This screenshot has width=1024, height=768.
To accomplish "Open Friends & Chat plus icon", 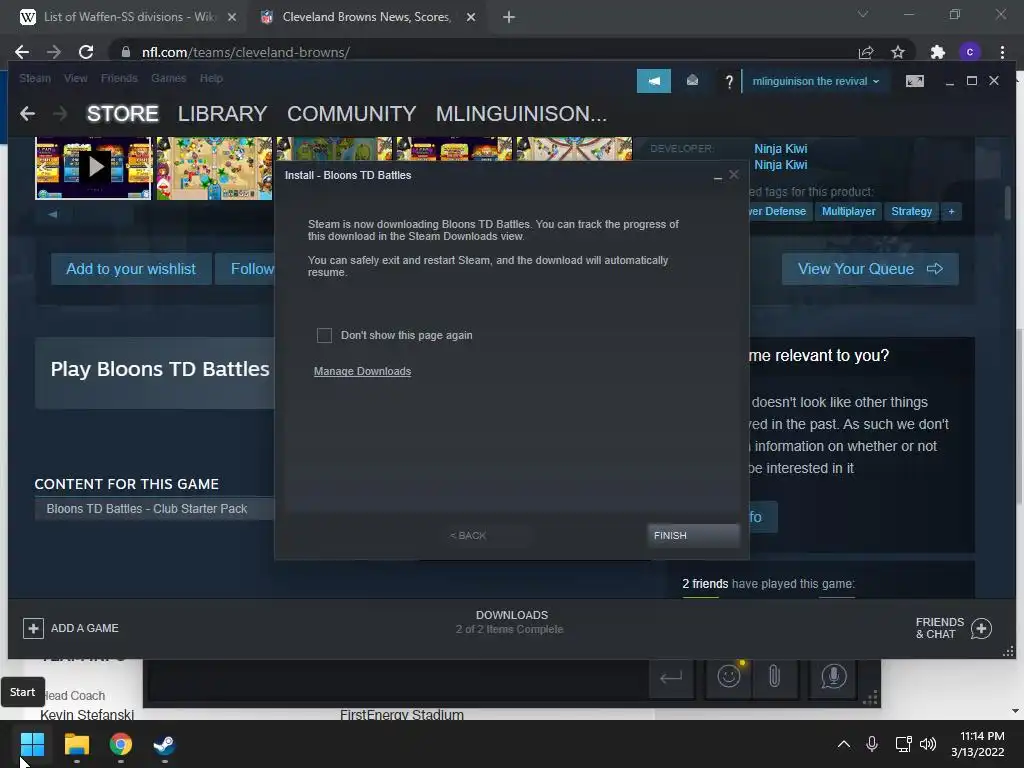I will click(x=981, y=628).
